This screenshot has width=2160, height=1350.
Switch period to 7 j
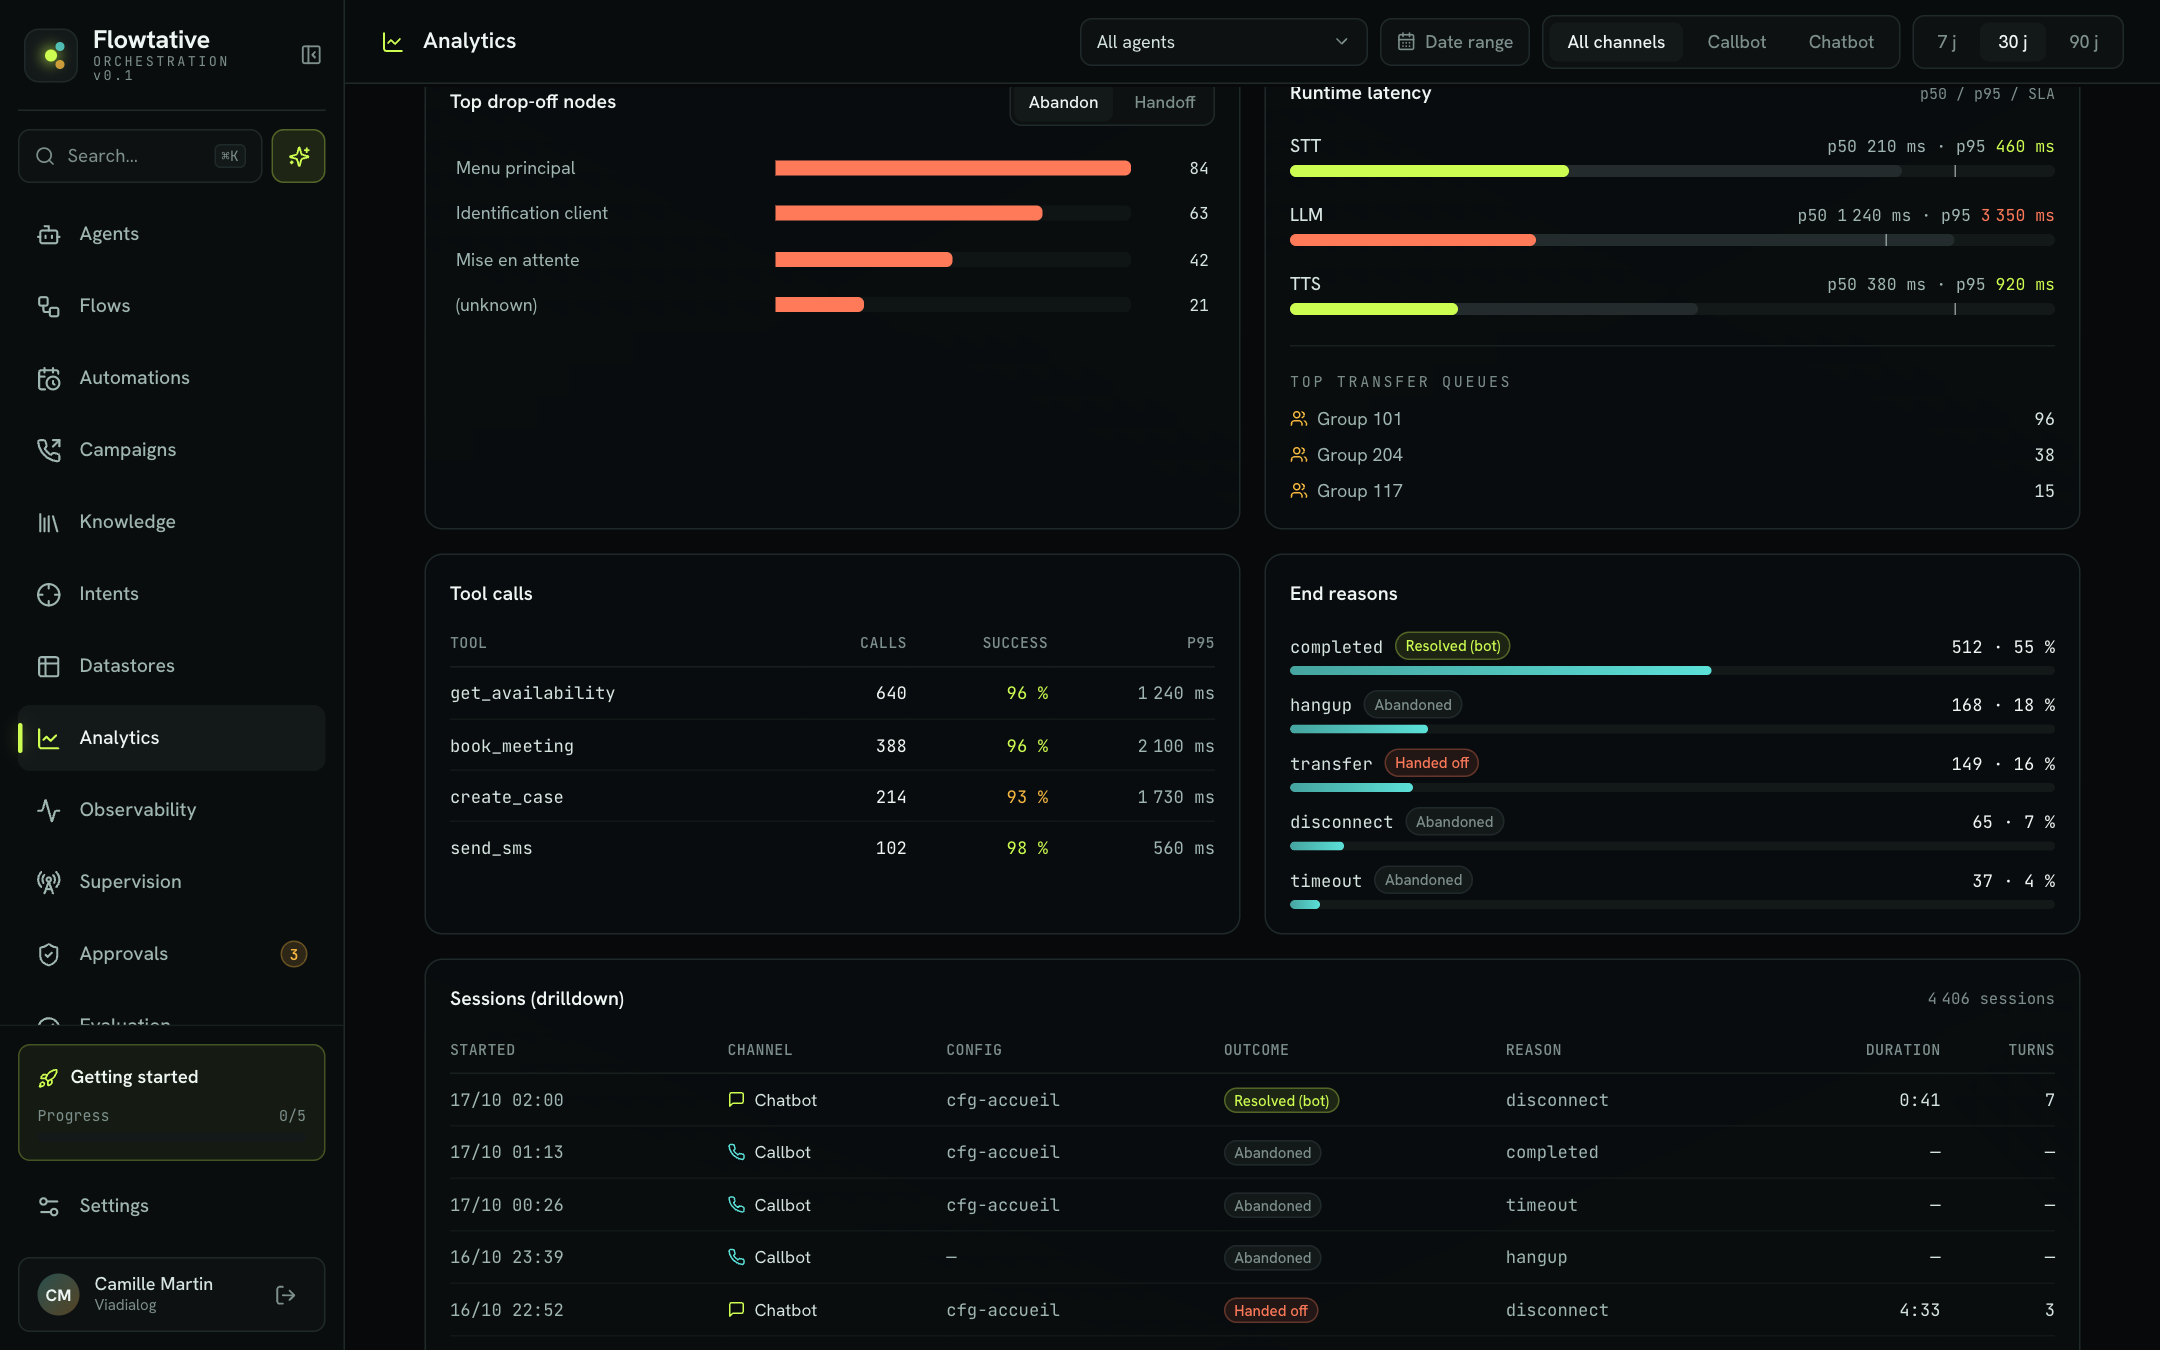click(x=1946, y=42)
